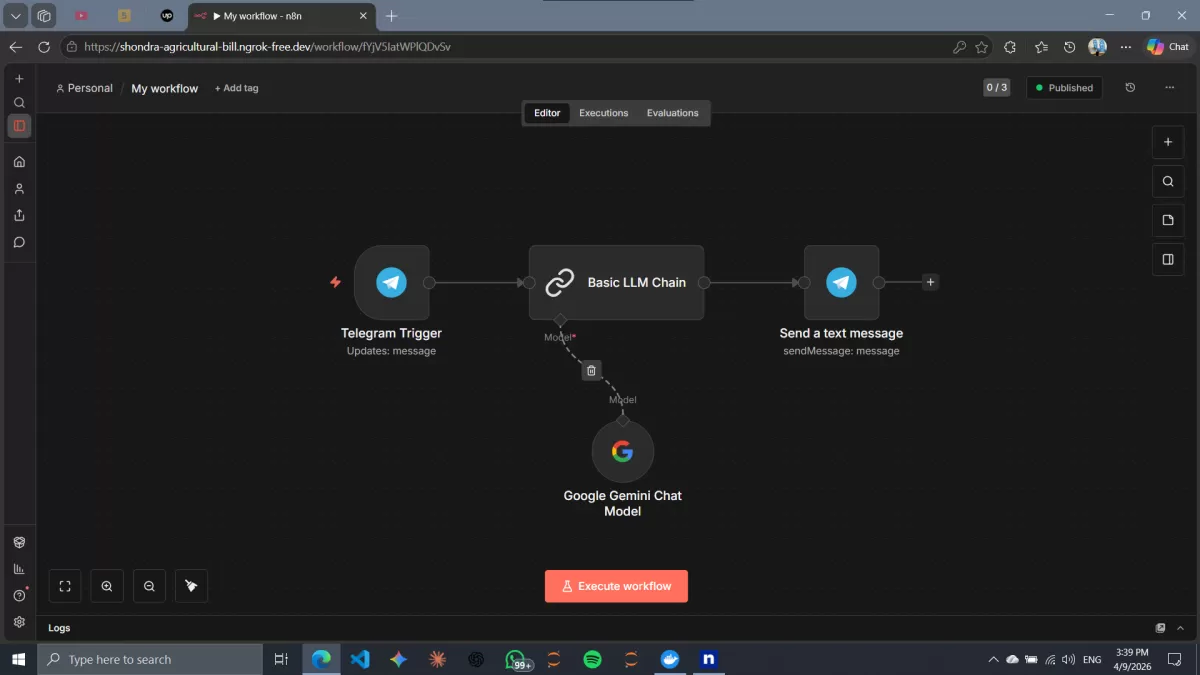Click the fit-to-view icon
This screenshot has width=1200, height=675.
pyautogui.click(x=65, y=586)
